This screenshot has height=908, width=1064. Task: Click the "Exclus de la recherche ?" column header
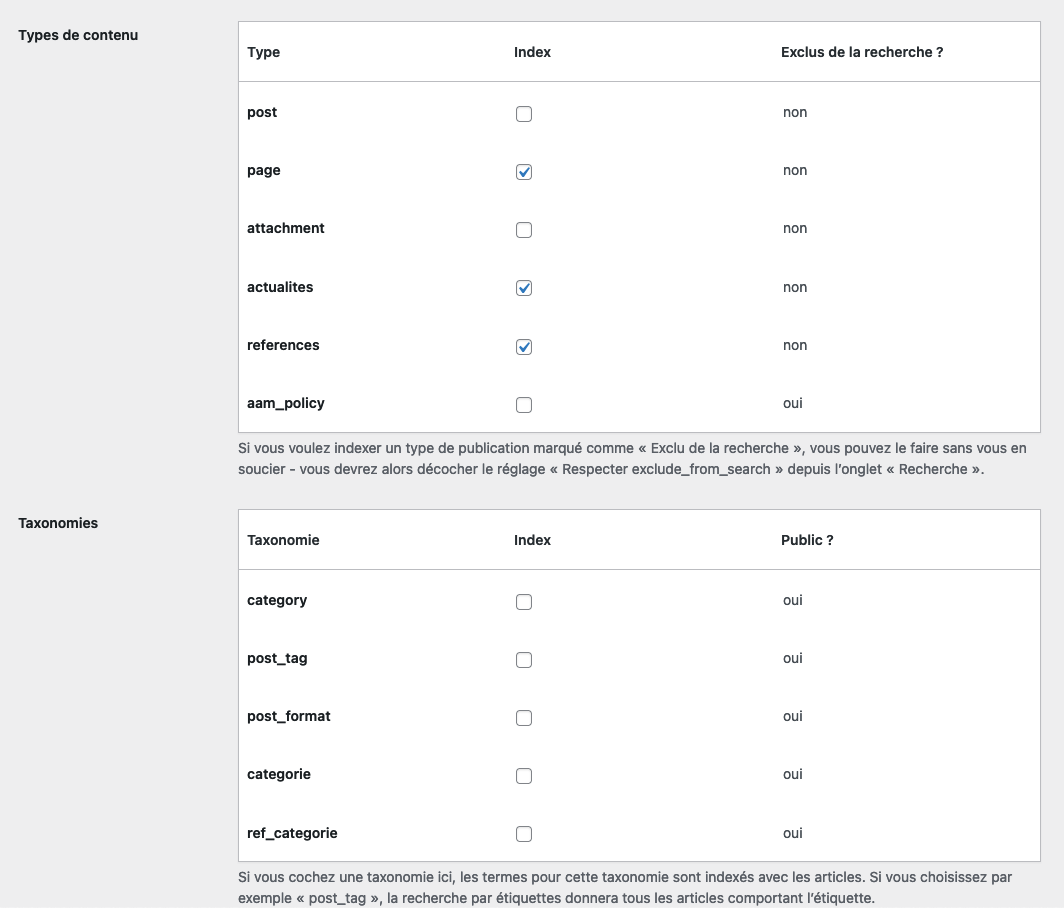tap(862, 52)
